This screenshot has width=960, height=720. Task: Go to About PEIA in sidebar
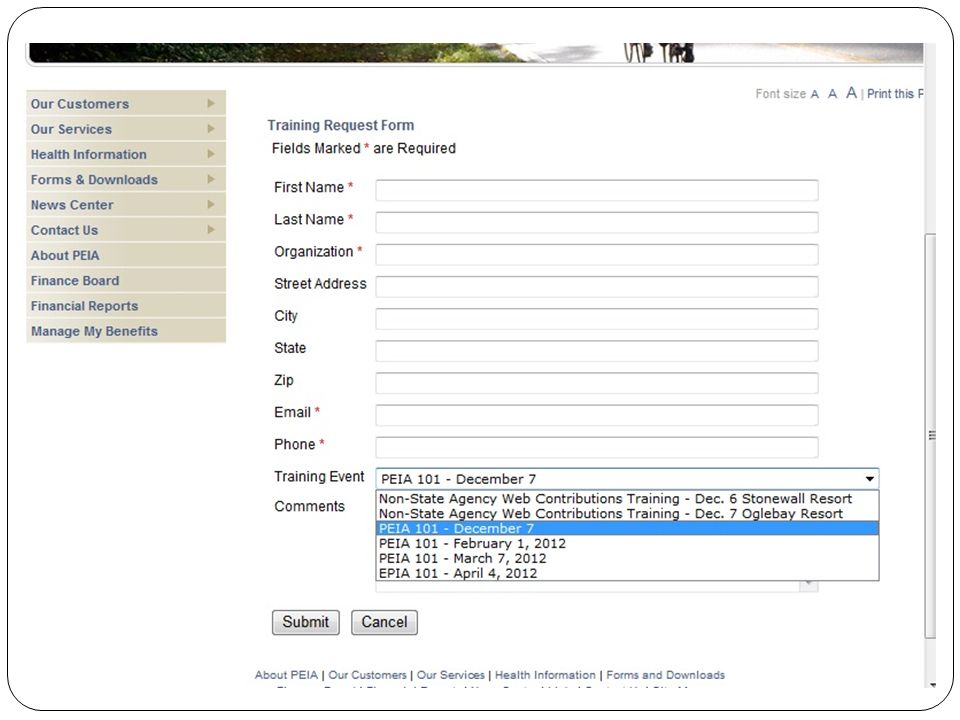coord(126,255)
